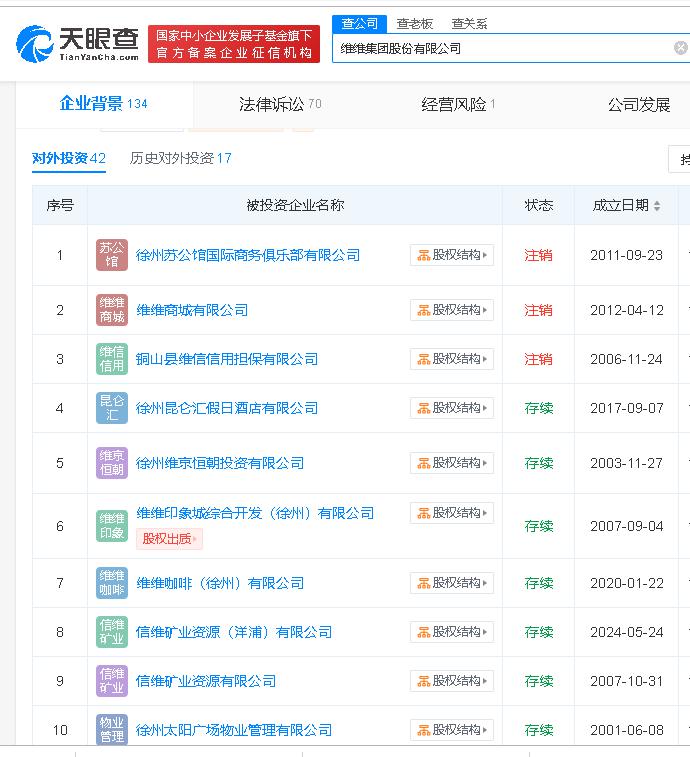Open link 维维印象城综合开发（徐州）有限公司
The image size is (690, 757).
click(x=255, y=513)
